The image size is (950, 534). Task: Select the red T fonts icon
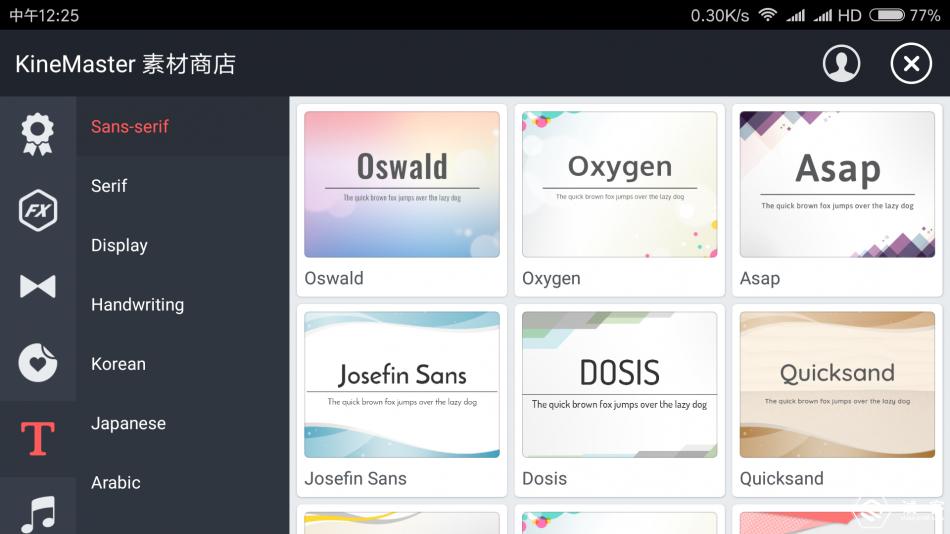pyautogui.click(x=38, y=438)
